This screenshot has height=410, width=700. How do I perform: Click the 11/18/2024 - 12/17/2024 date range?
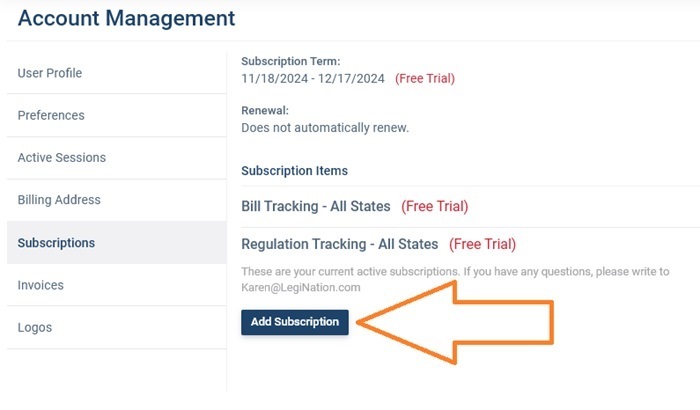313,78
